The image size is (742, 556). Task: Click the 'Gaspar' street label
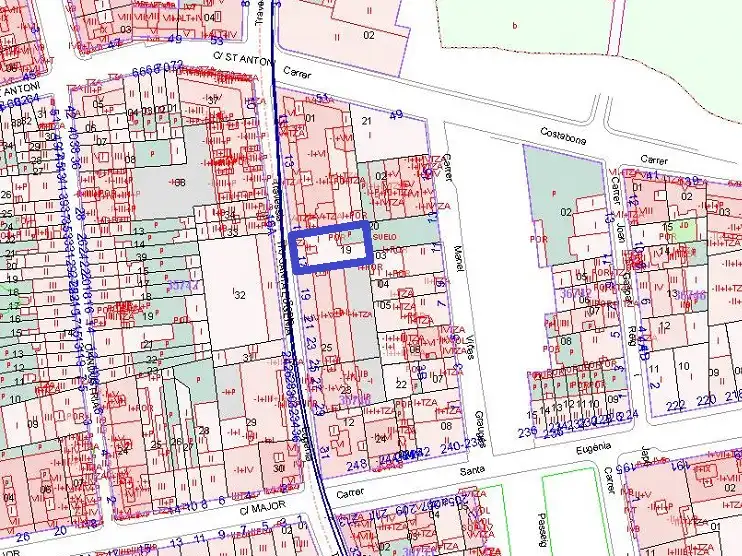[x=627, y=289]
